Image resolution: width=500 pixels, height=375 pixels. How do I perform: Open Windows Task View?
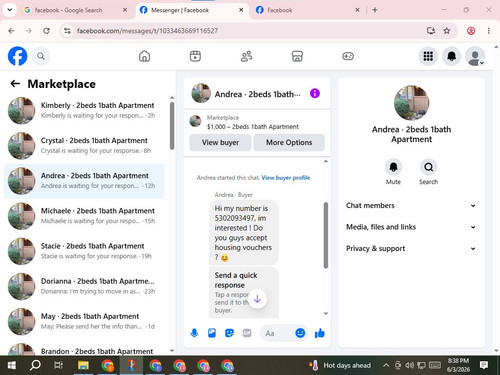coord(59,365)
